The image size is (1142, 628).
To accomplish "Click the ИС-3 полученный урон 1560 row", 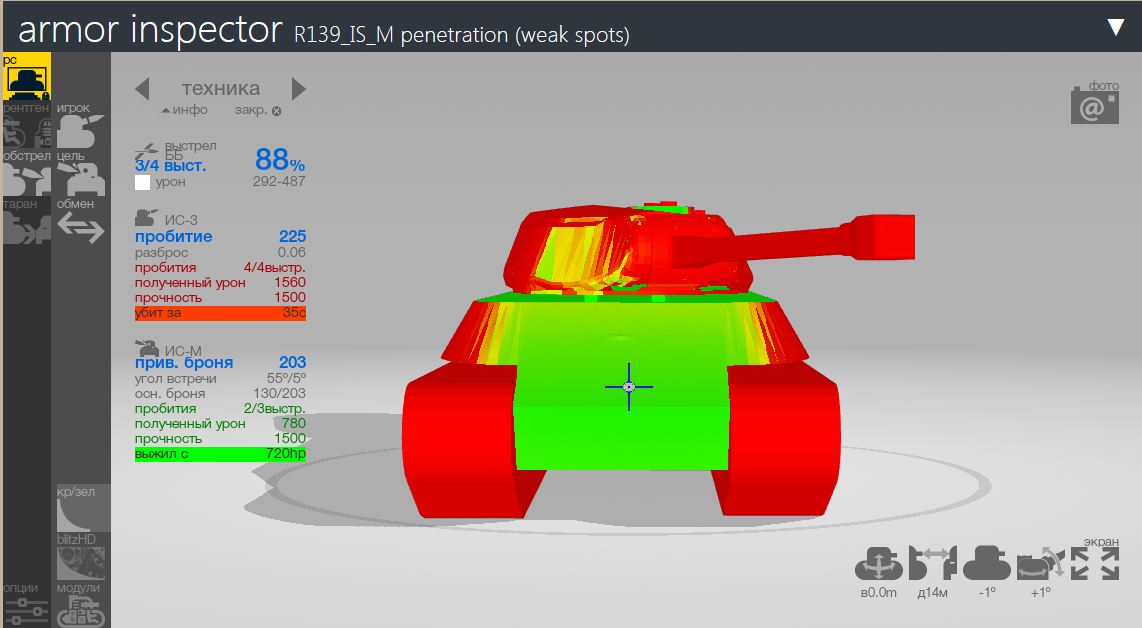I will click(x=220, y=282).
